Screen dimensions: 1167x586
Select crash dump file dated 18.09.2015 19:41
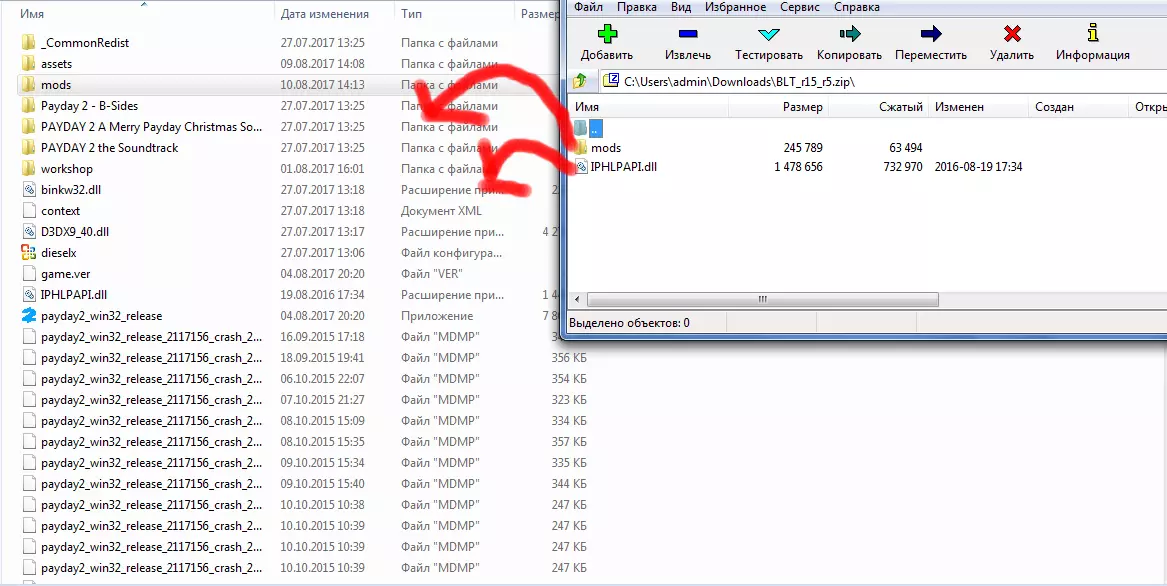[x=151, y=357]
